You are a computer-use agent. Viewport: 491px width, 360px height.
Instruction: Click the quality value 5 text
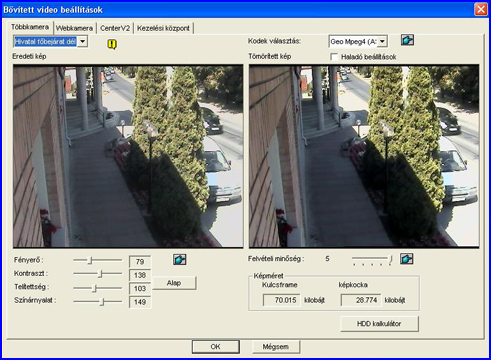(x=327, y=259)
